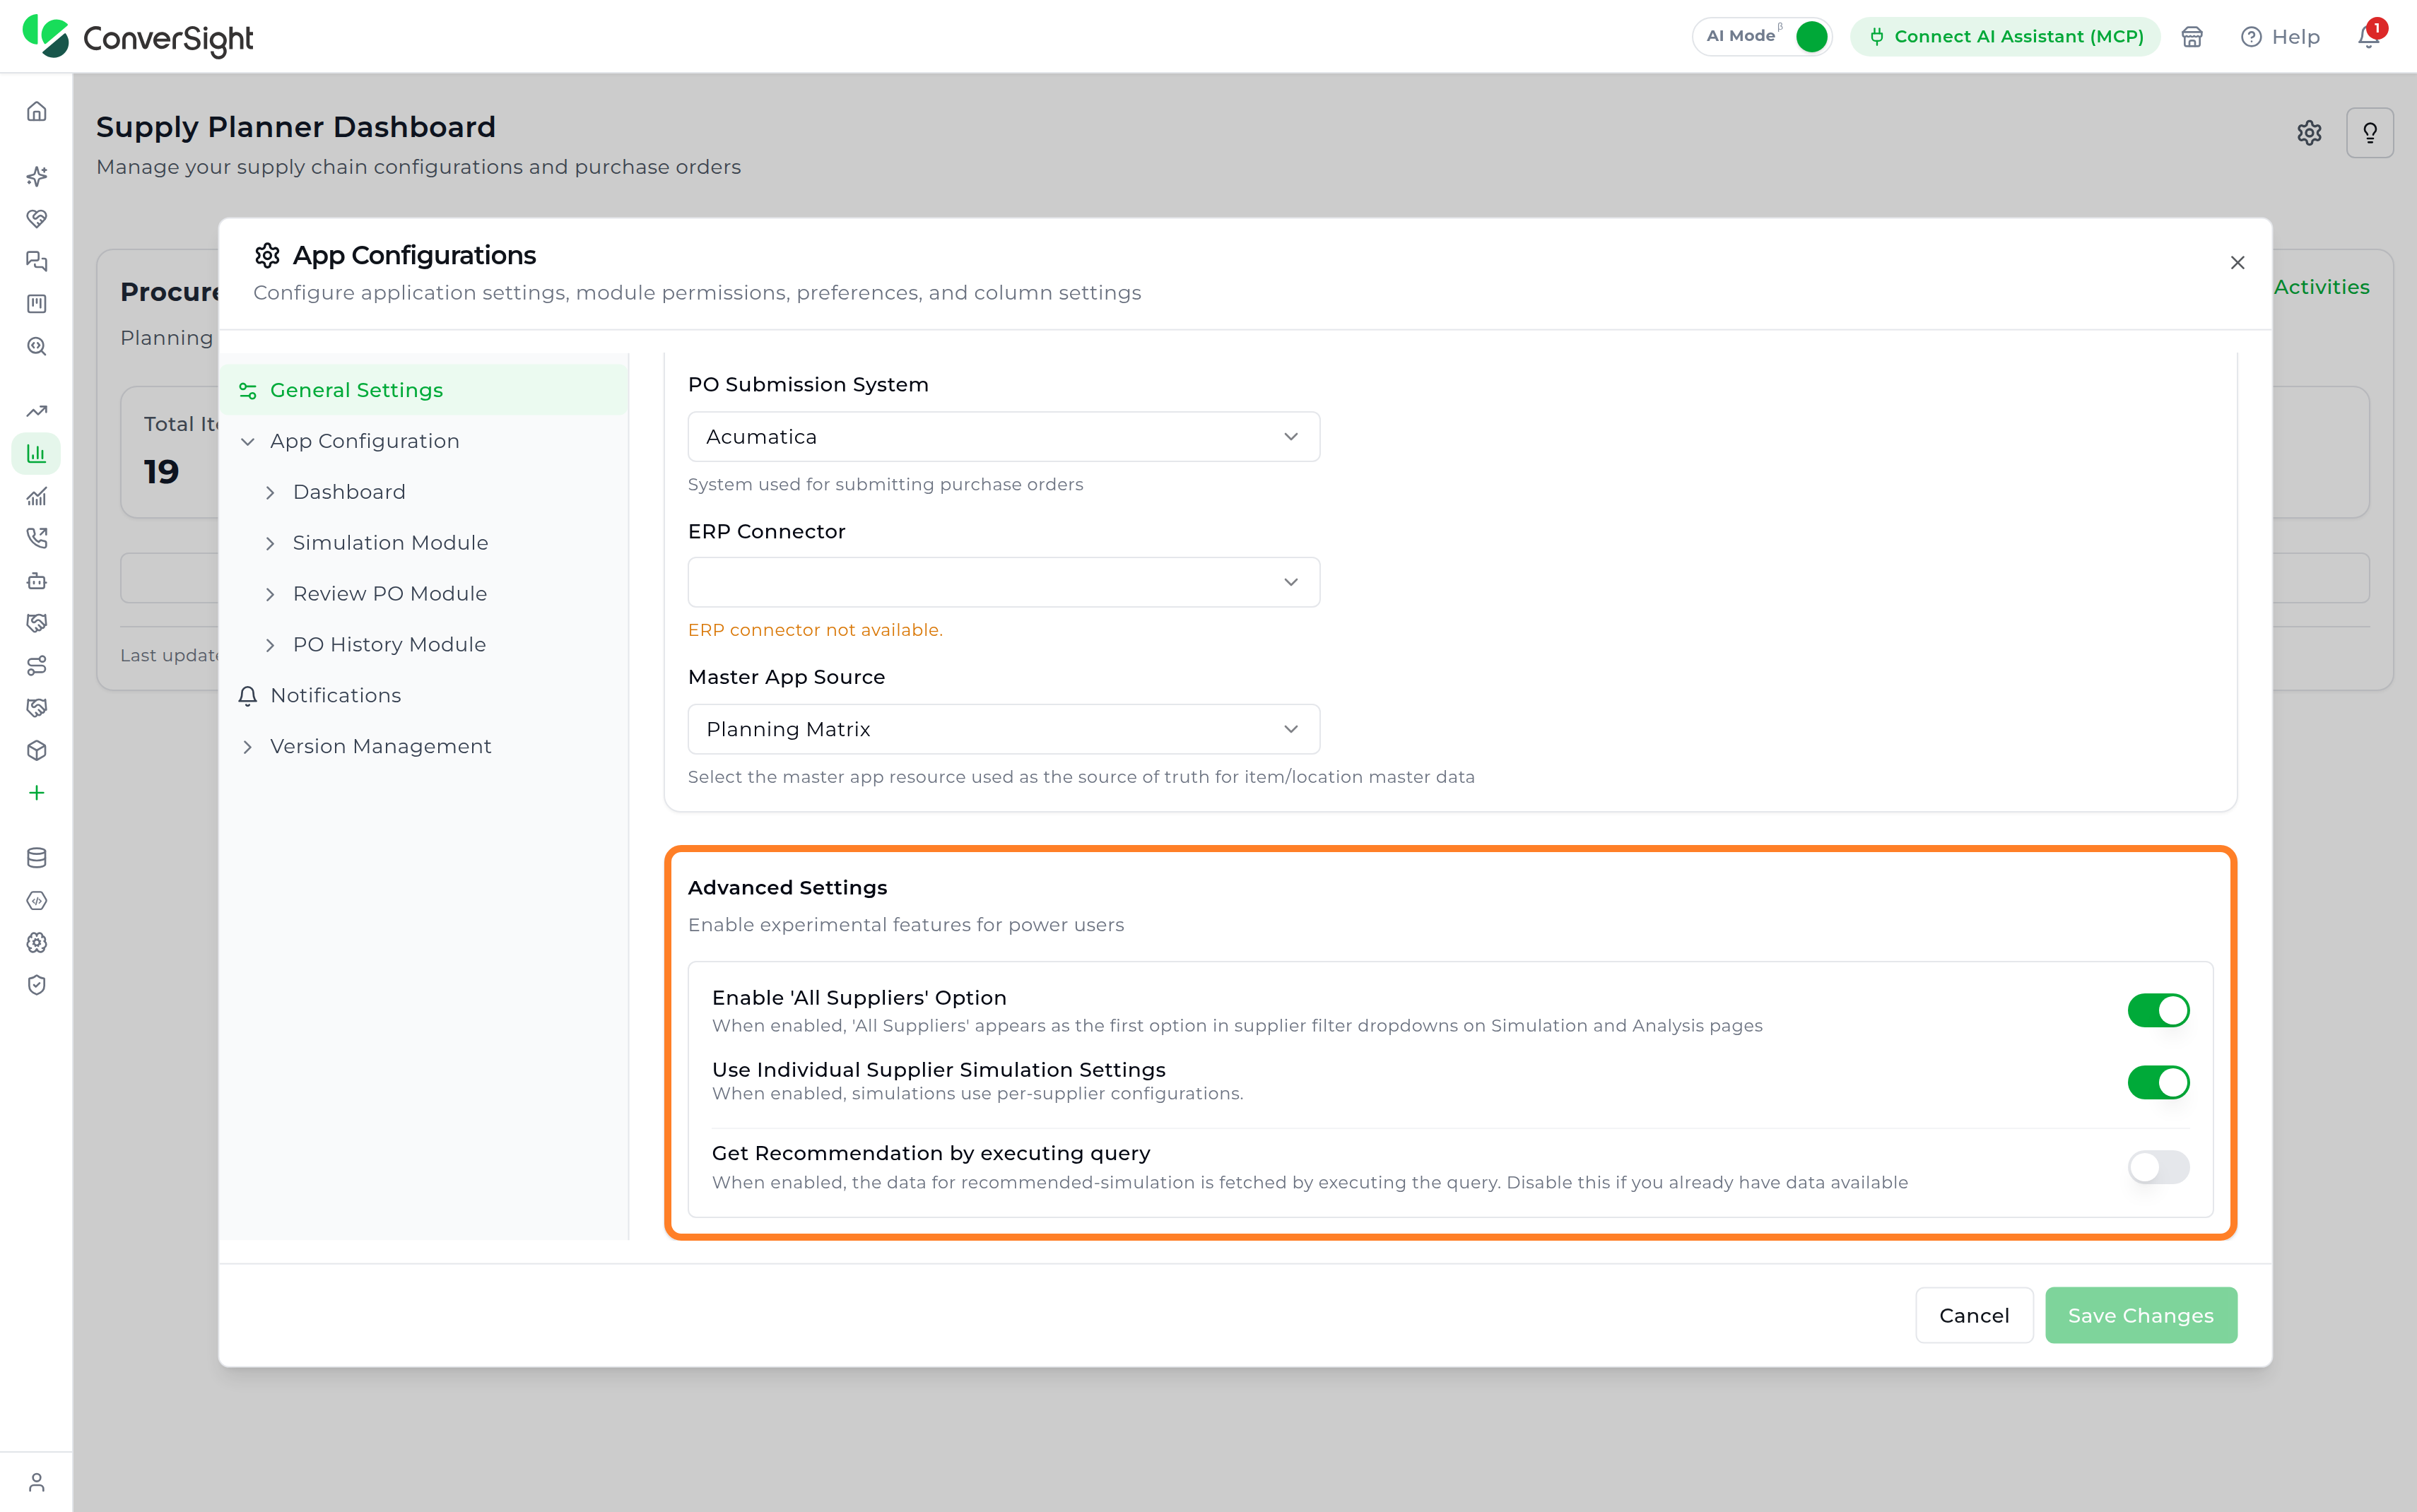Open the trending line chart sidebar icon

point(37,411)
